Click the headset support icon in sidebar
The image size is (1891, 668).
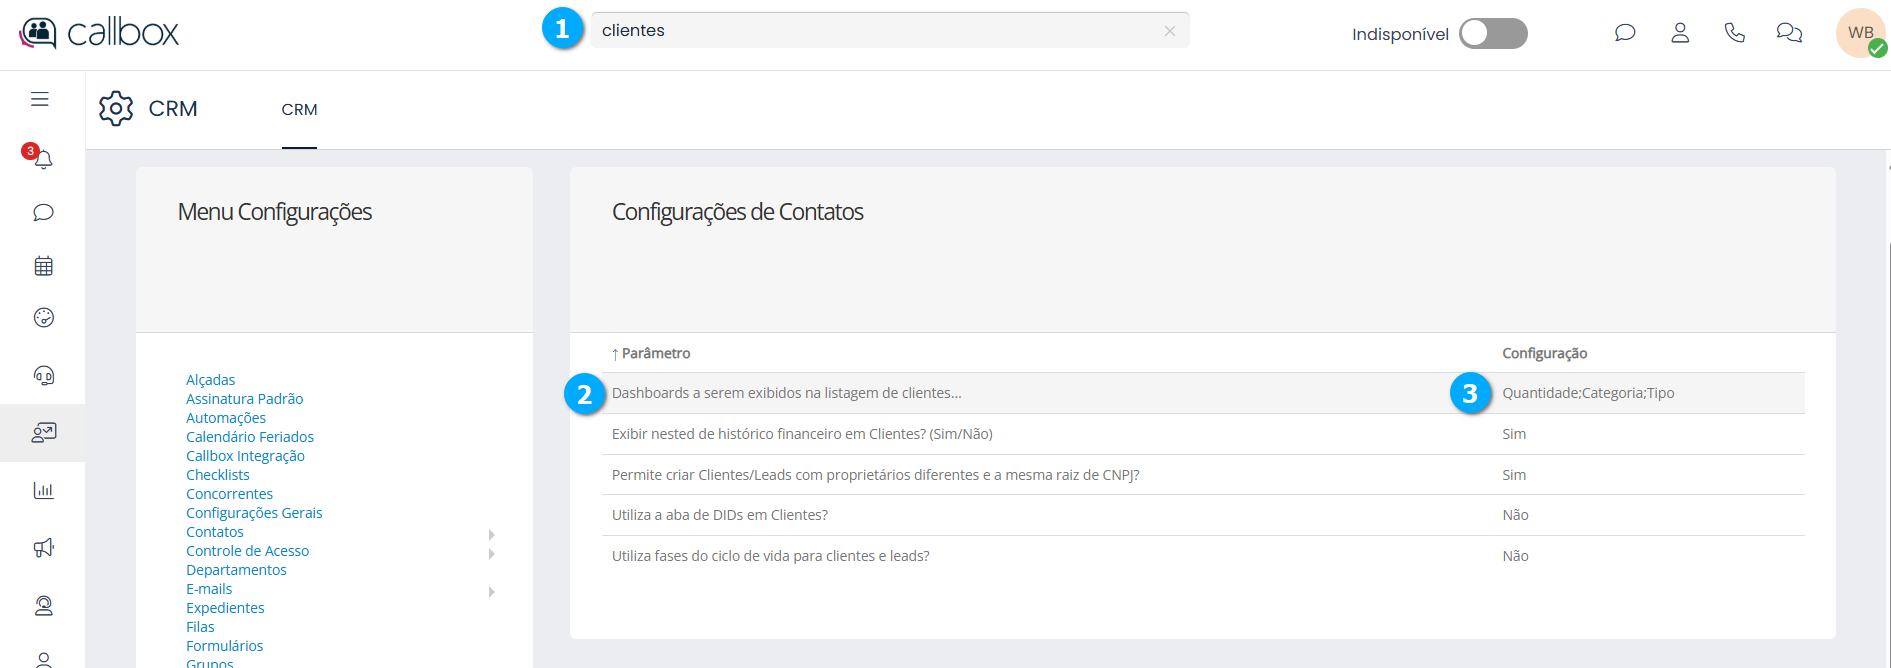point(43,376)
